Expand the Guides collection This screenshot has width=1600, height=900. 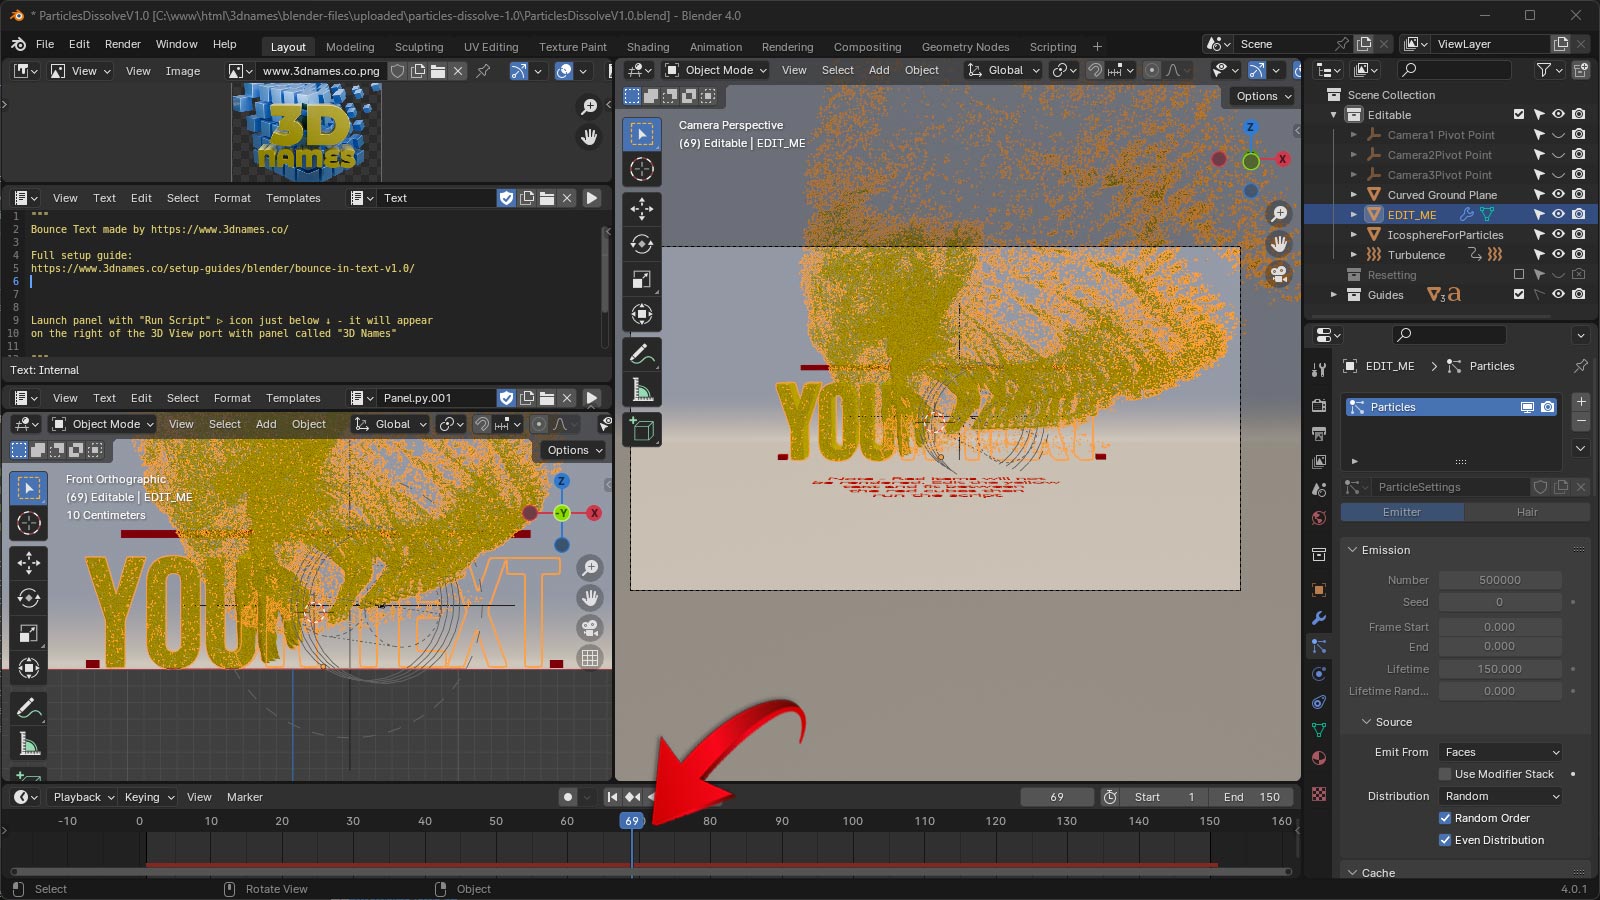point(1334,295)
